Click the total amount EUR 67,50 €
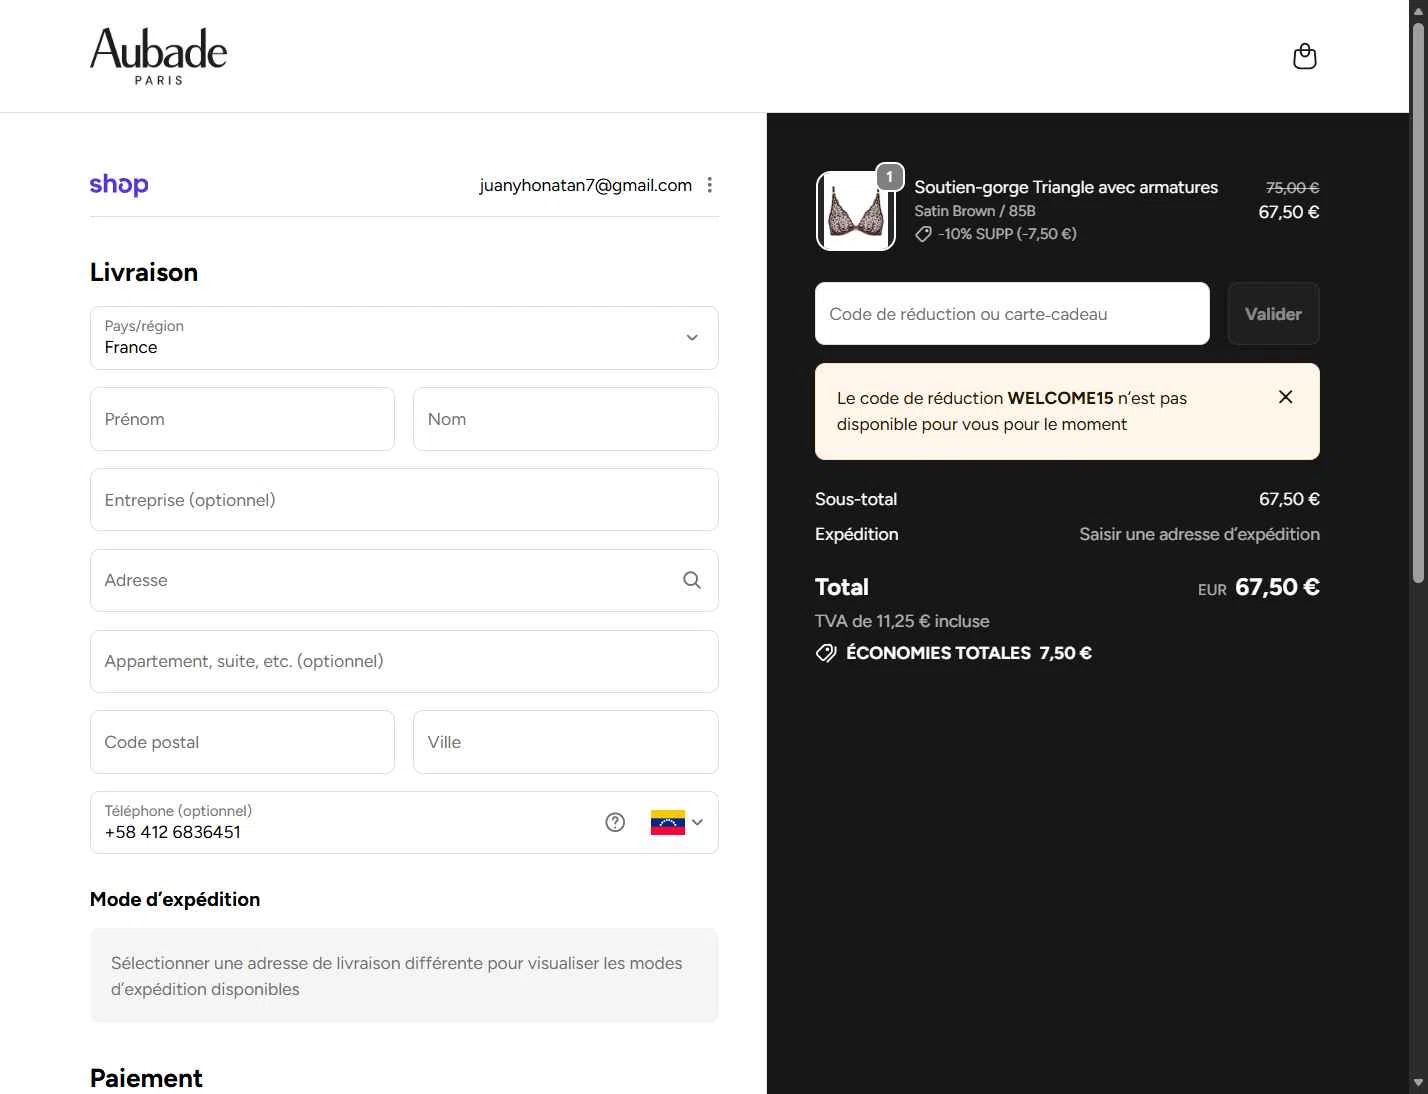1428x1094 pixels. tap(1259, 587)
